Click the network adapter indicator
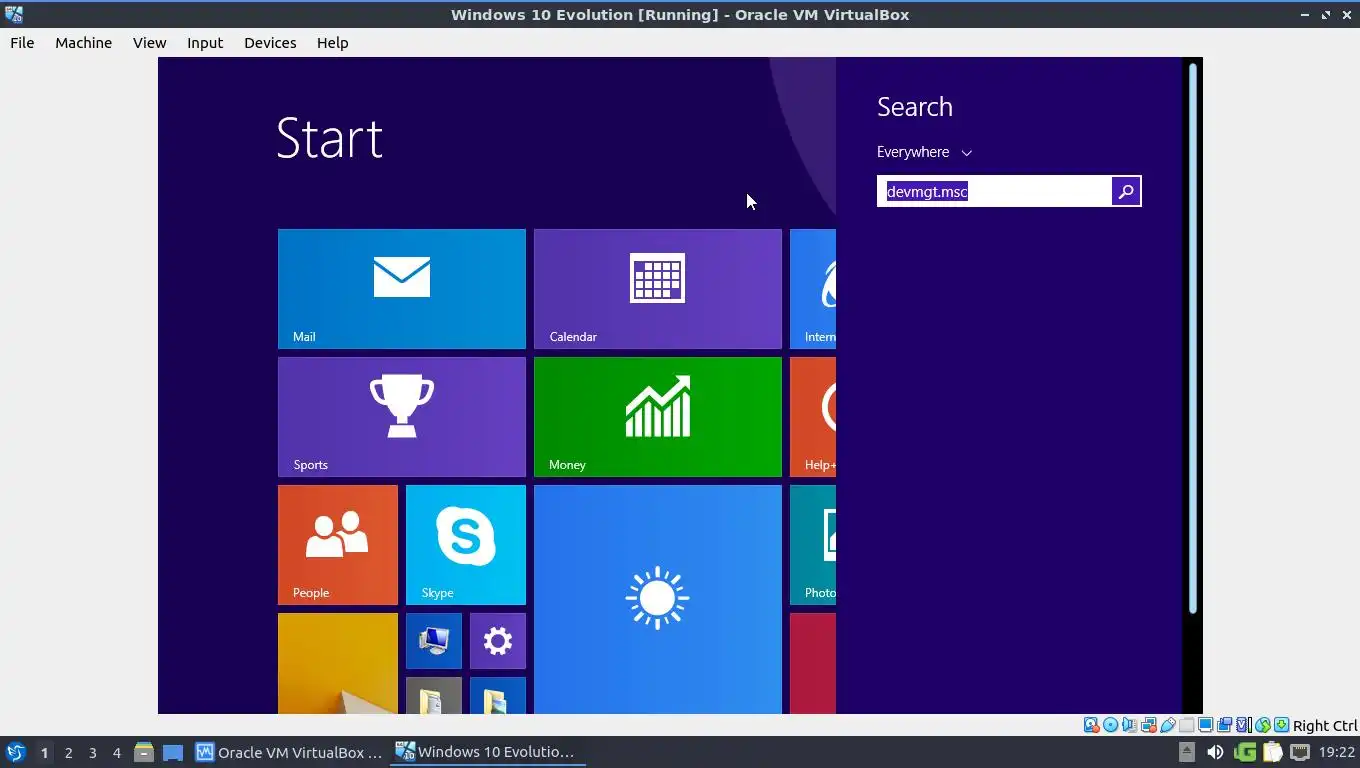The width and height of the screenshot is (1360, 768). click(x=1148, y=725)
